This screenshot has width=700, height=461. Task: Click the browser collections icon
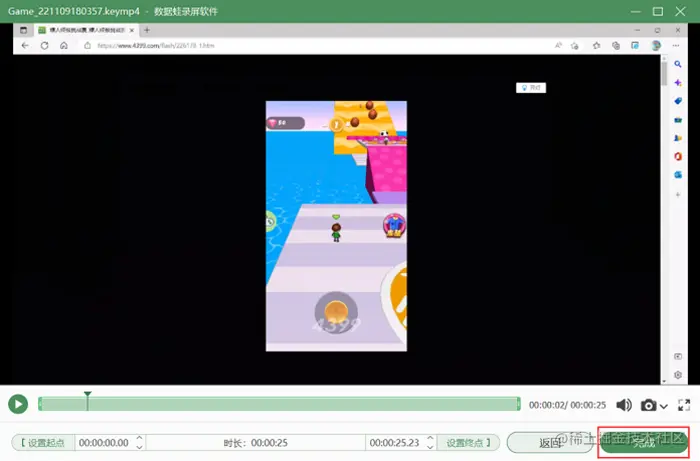click(616, 46)
